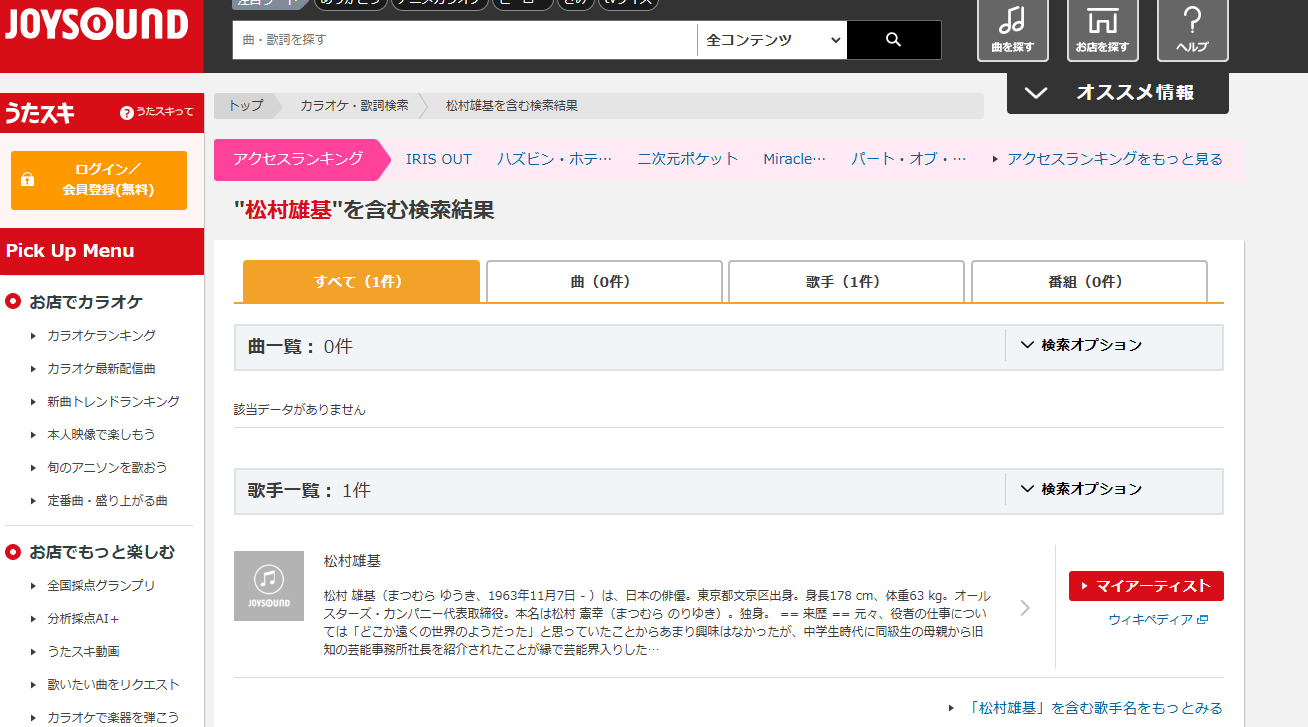Expand 検索オプション in 歌手一覧 section
Viewport: 1308px width, 727px height.
(x=1081, y=489)
